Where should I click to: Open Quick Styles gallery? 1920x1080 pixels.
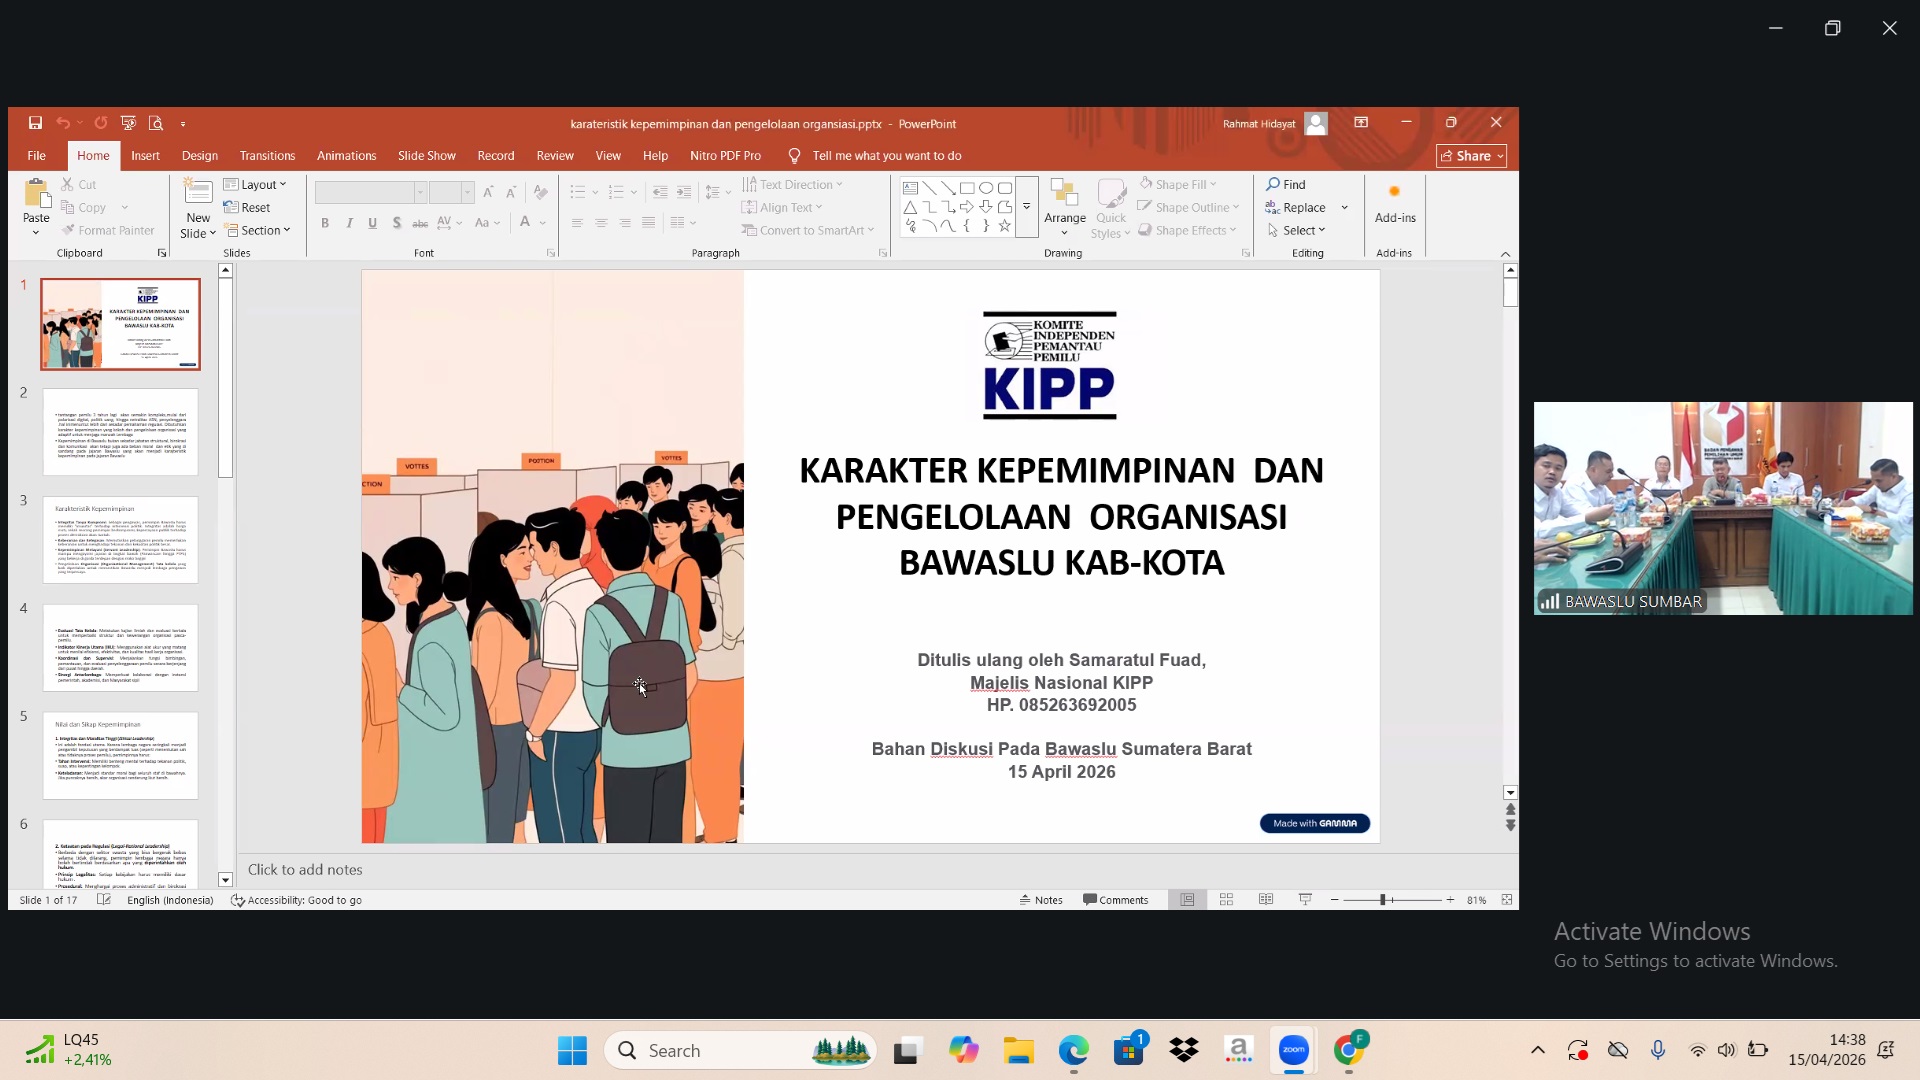[1111, 208]
